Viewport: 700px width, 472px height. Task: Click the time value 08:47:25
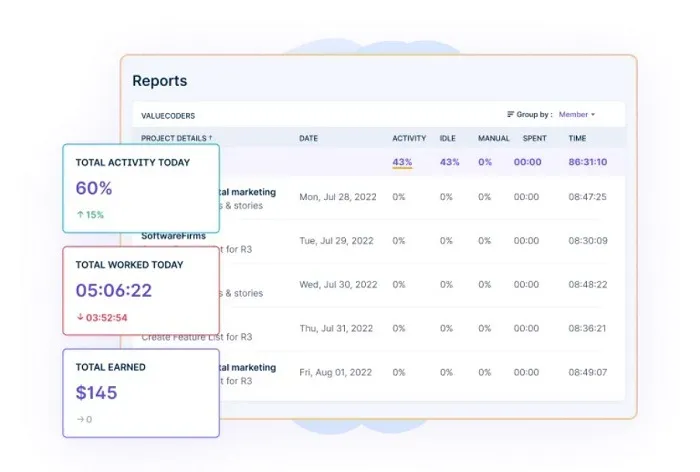click(588, 197)
